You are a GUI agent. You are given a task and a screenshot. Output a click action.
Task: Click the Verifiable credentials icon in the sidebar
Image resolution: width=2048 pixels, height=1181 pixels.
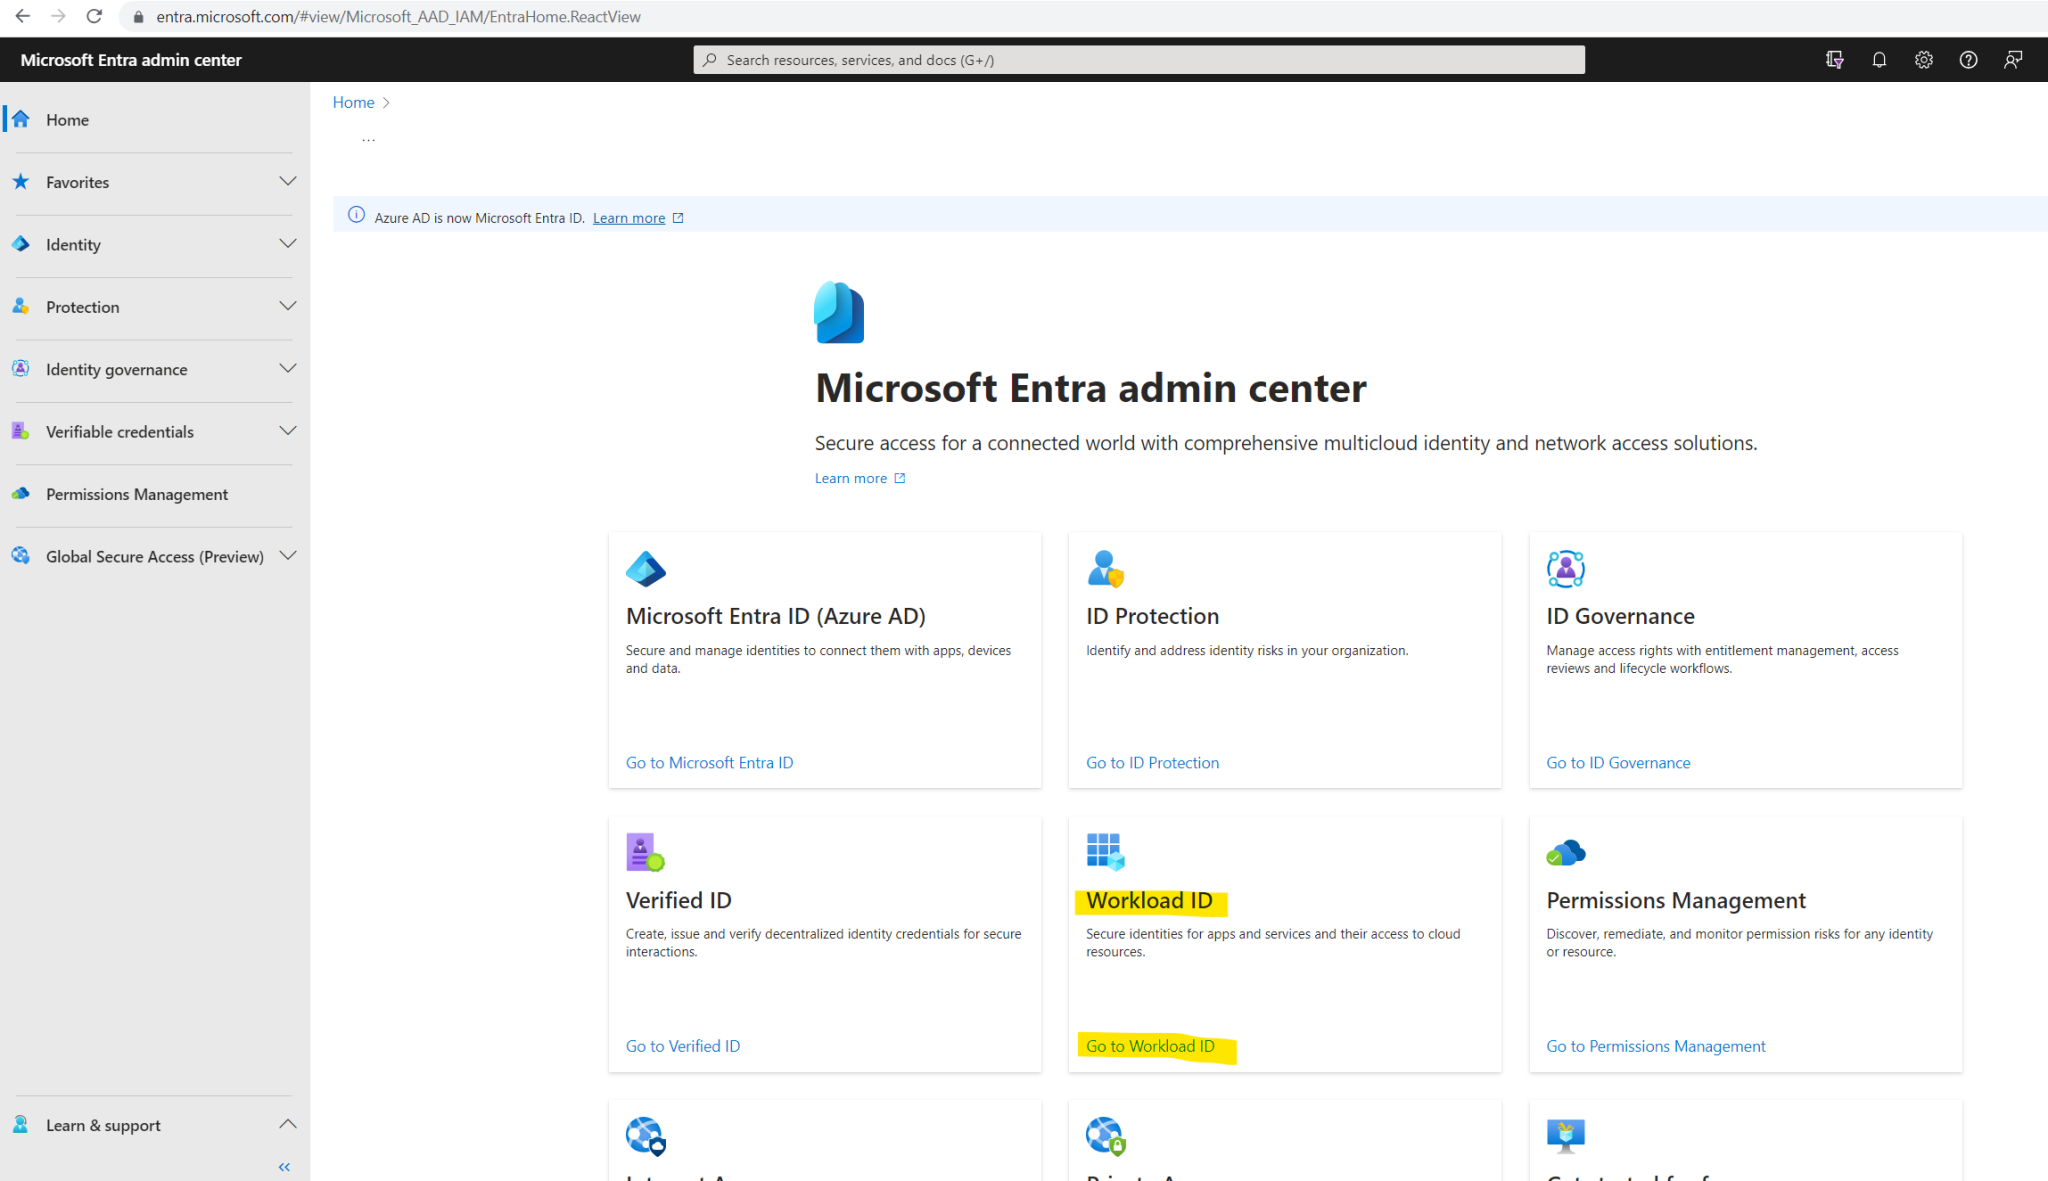coord(20,431)
